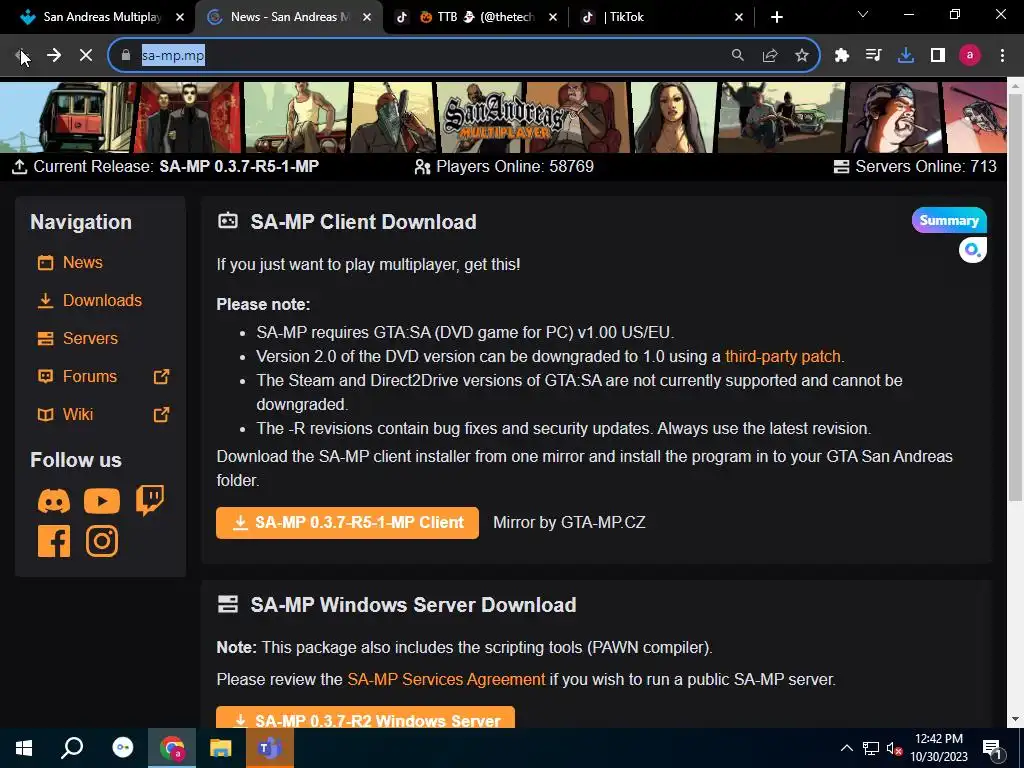Click the Wiki external link icon

coord(161,415)
